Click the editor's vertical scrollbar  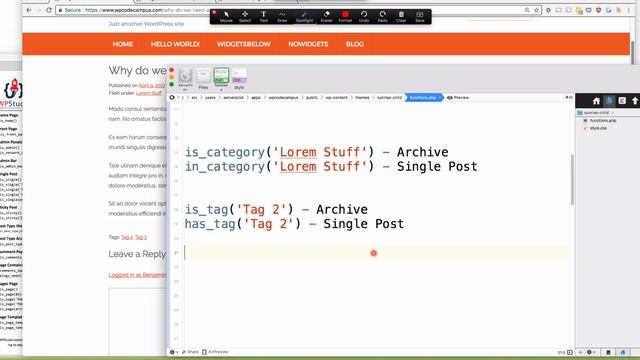coord(572,180)
